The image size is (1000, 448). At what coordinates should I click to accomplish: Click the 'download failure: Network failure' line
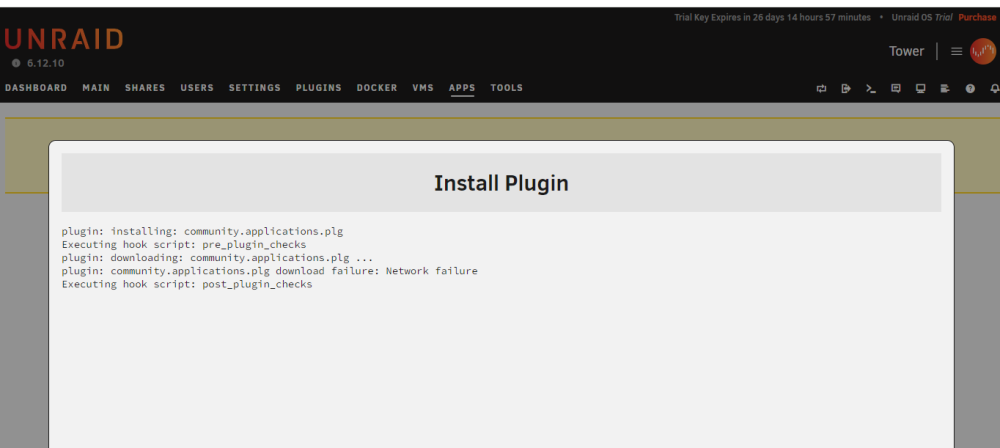(269, 271)
